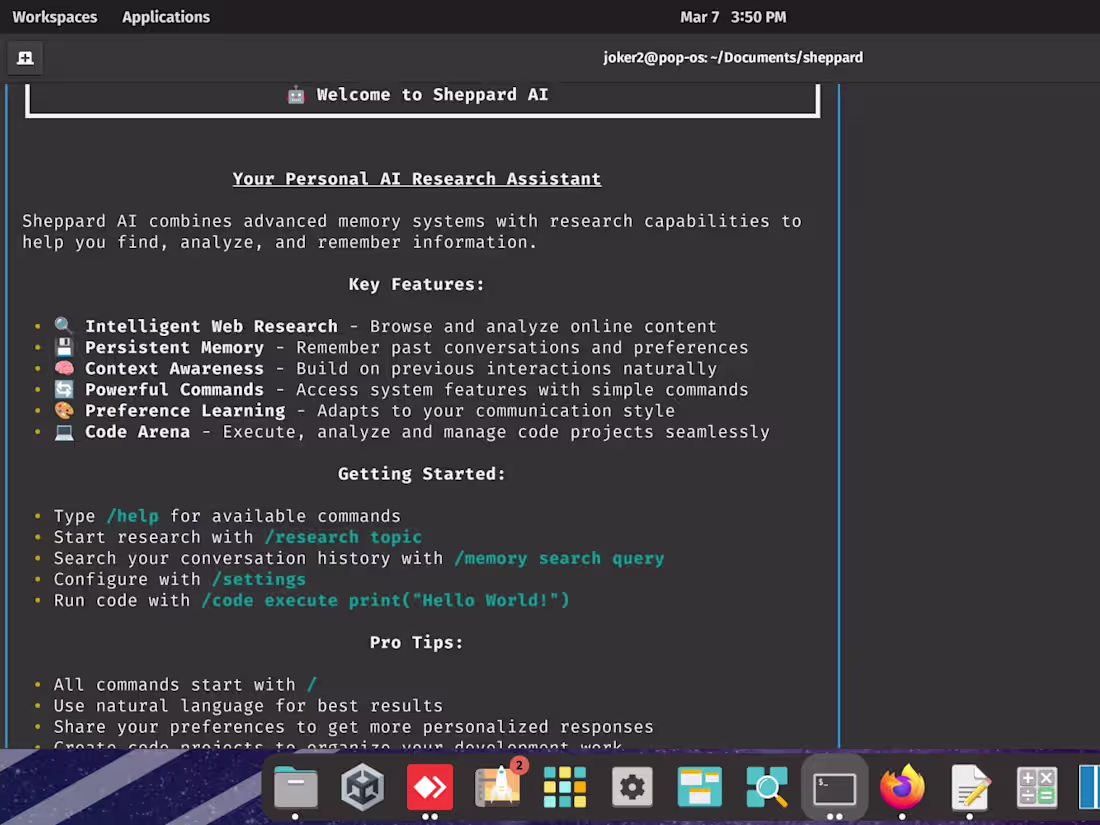This screenshot has height=825, width=1100.
Task: Click the /settings command text
Action: coord(258,579)
